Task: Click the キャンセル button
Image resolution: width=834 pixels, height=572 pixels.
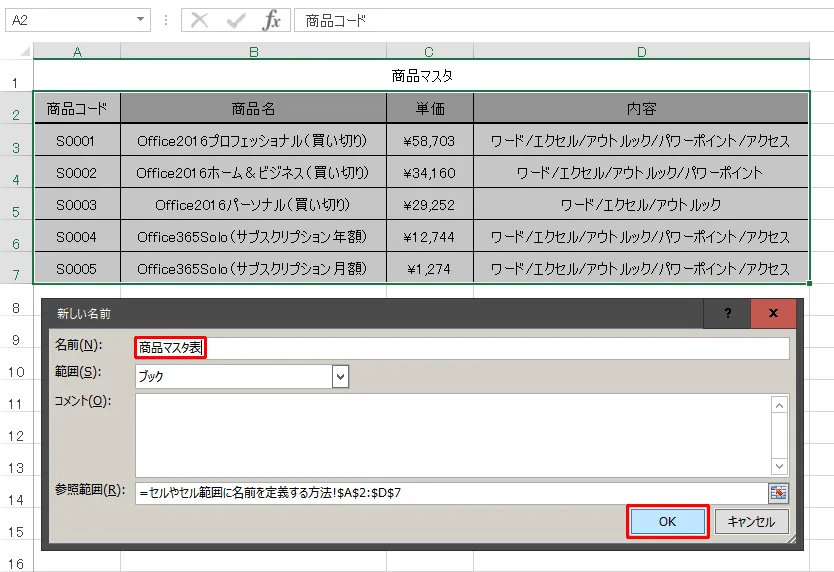Action: point(751,521)
